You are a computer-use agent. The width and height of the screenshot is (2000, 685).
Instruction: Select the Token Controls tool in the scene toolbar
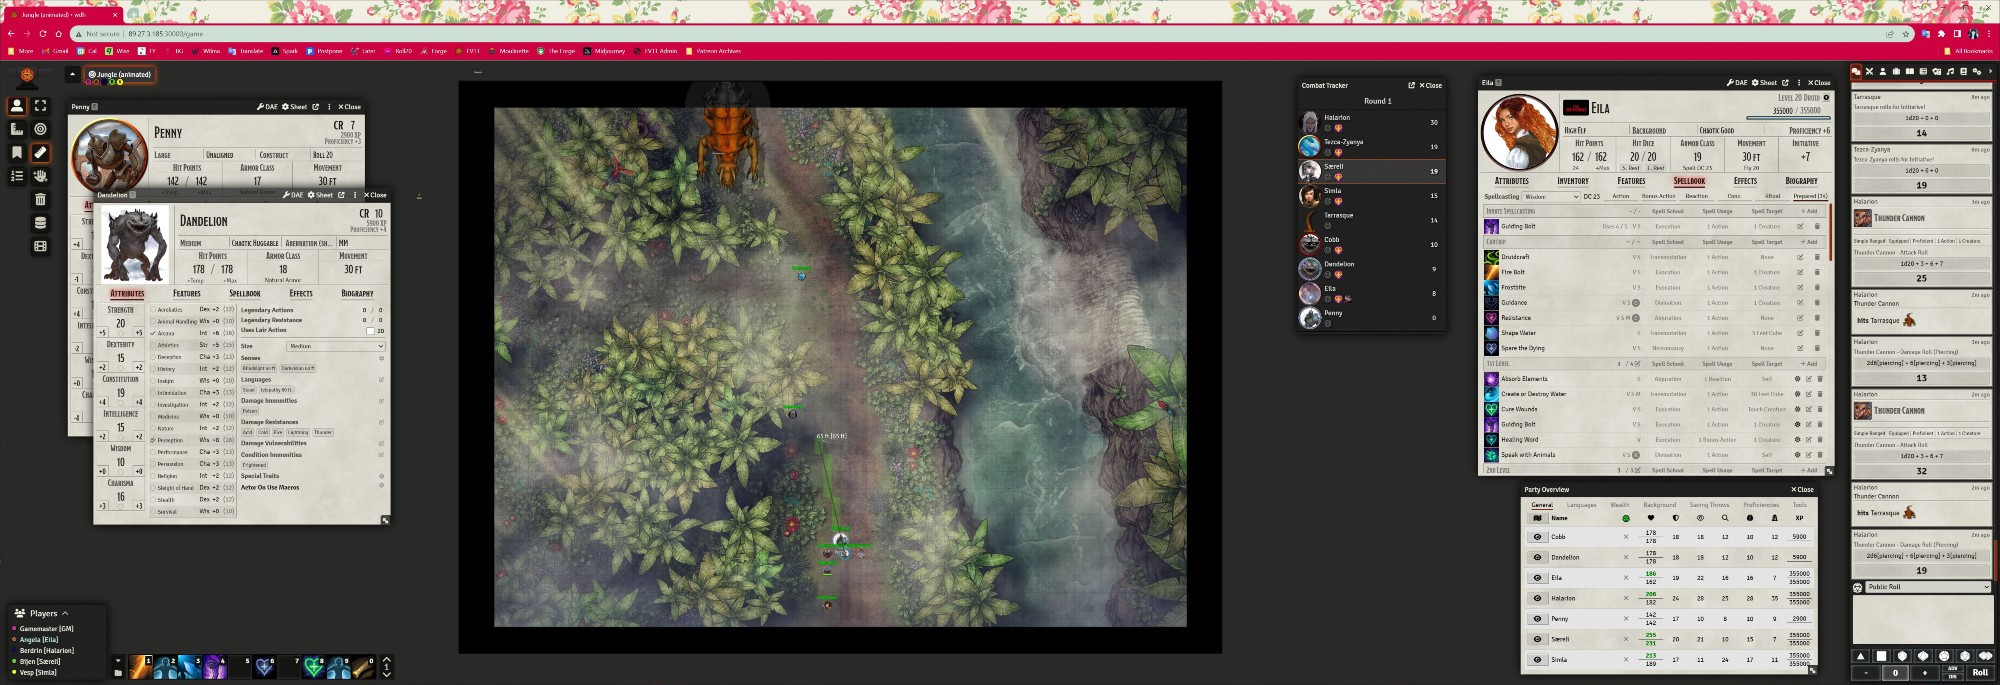click(x=17, y=105)
